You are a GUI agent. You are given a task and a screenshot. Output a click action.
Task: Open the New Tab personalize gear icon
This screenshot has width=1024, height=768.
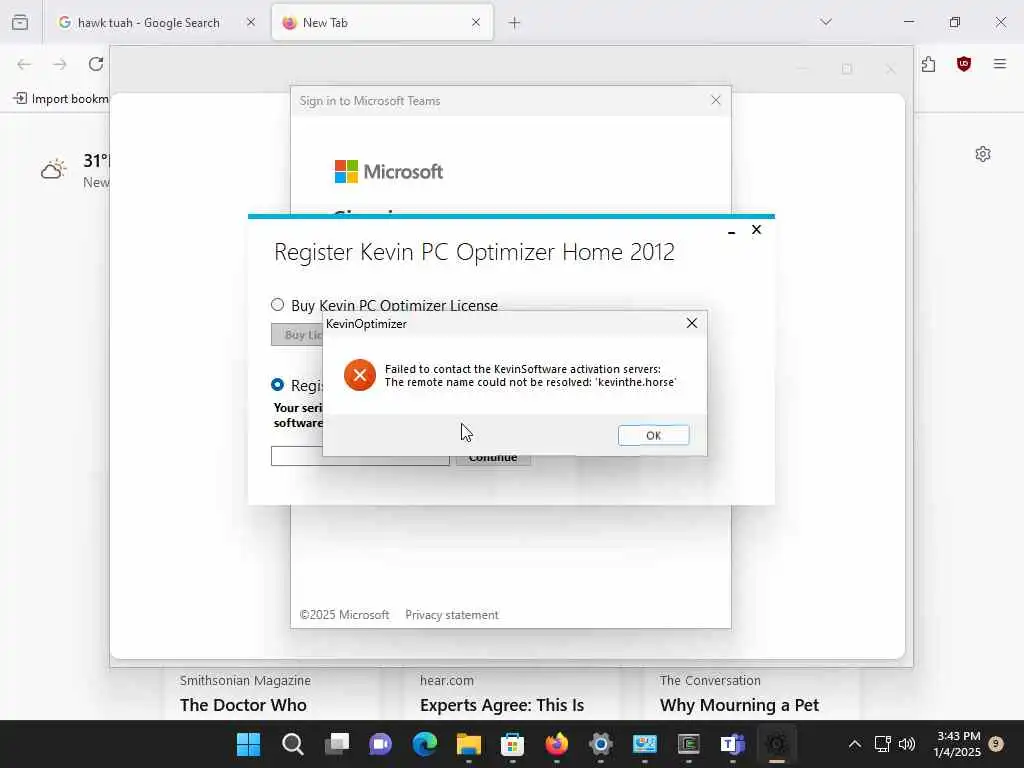tap(983, 154)
